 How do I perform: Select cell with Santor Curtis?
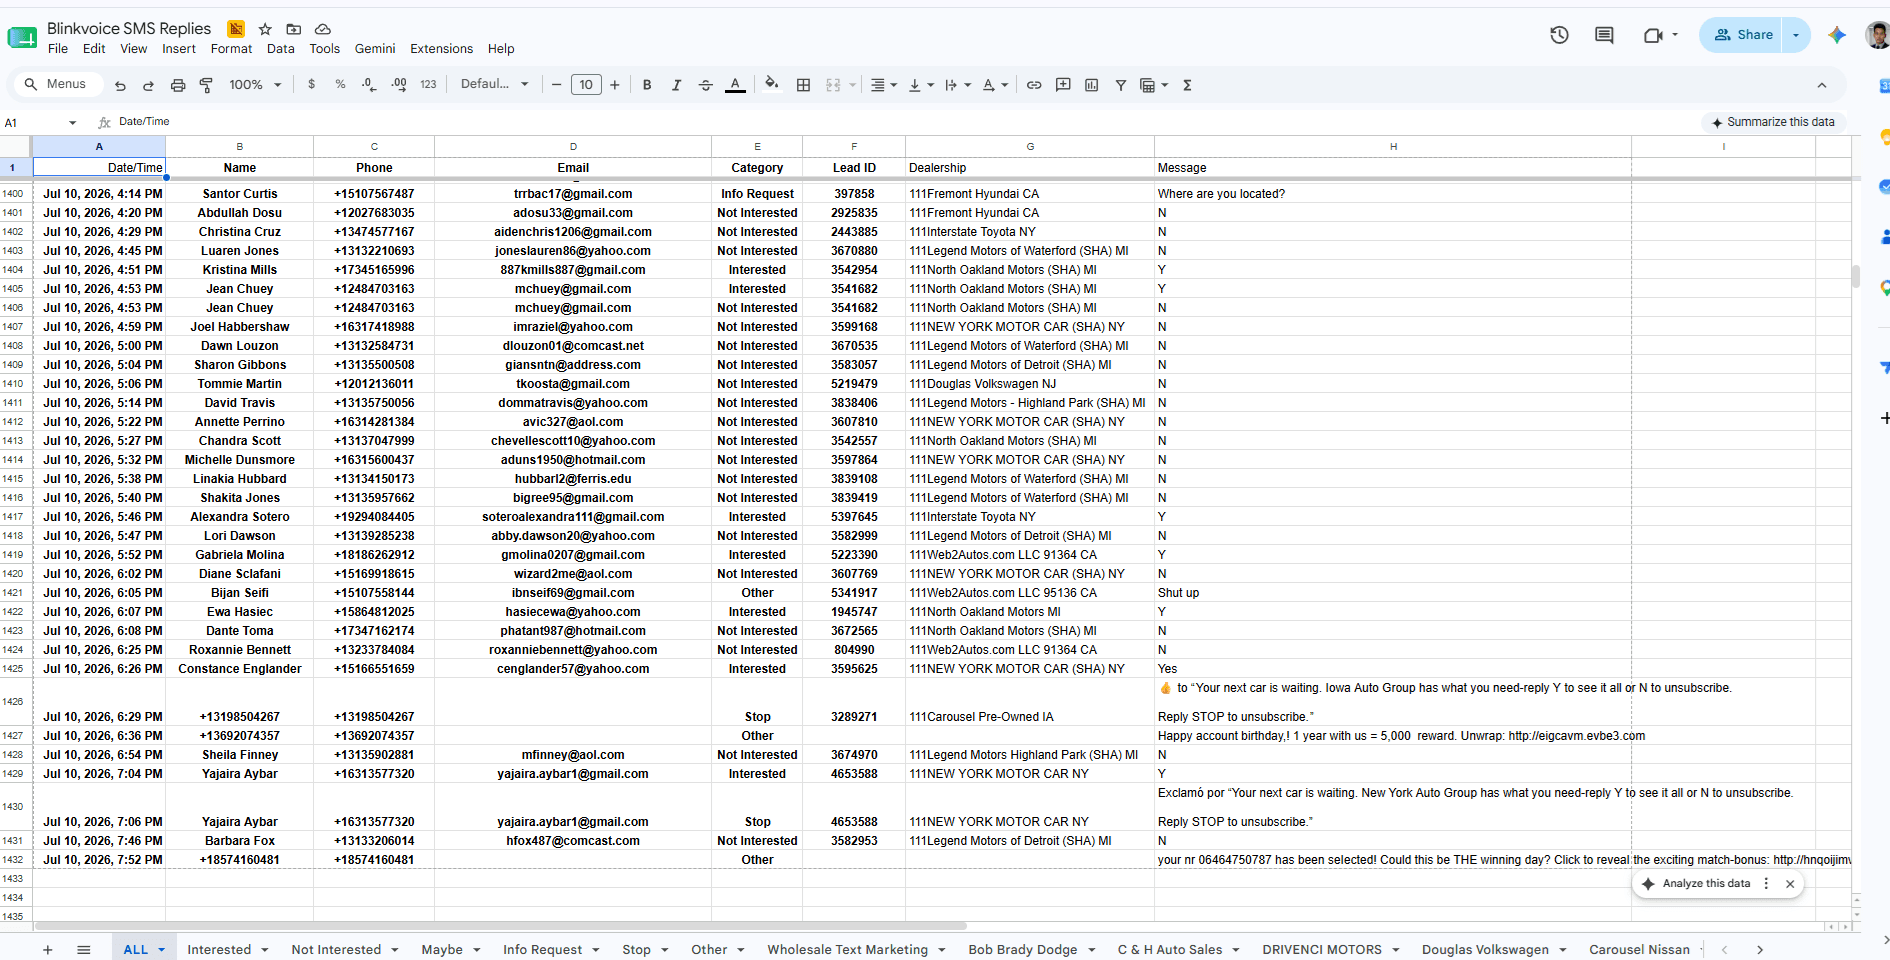(240, 194)
